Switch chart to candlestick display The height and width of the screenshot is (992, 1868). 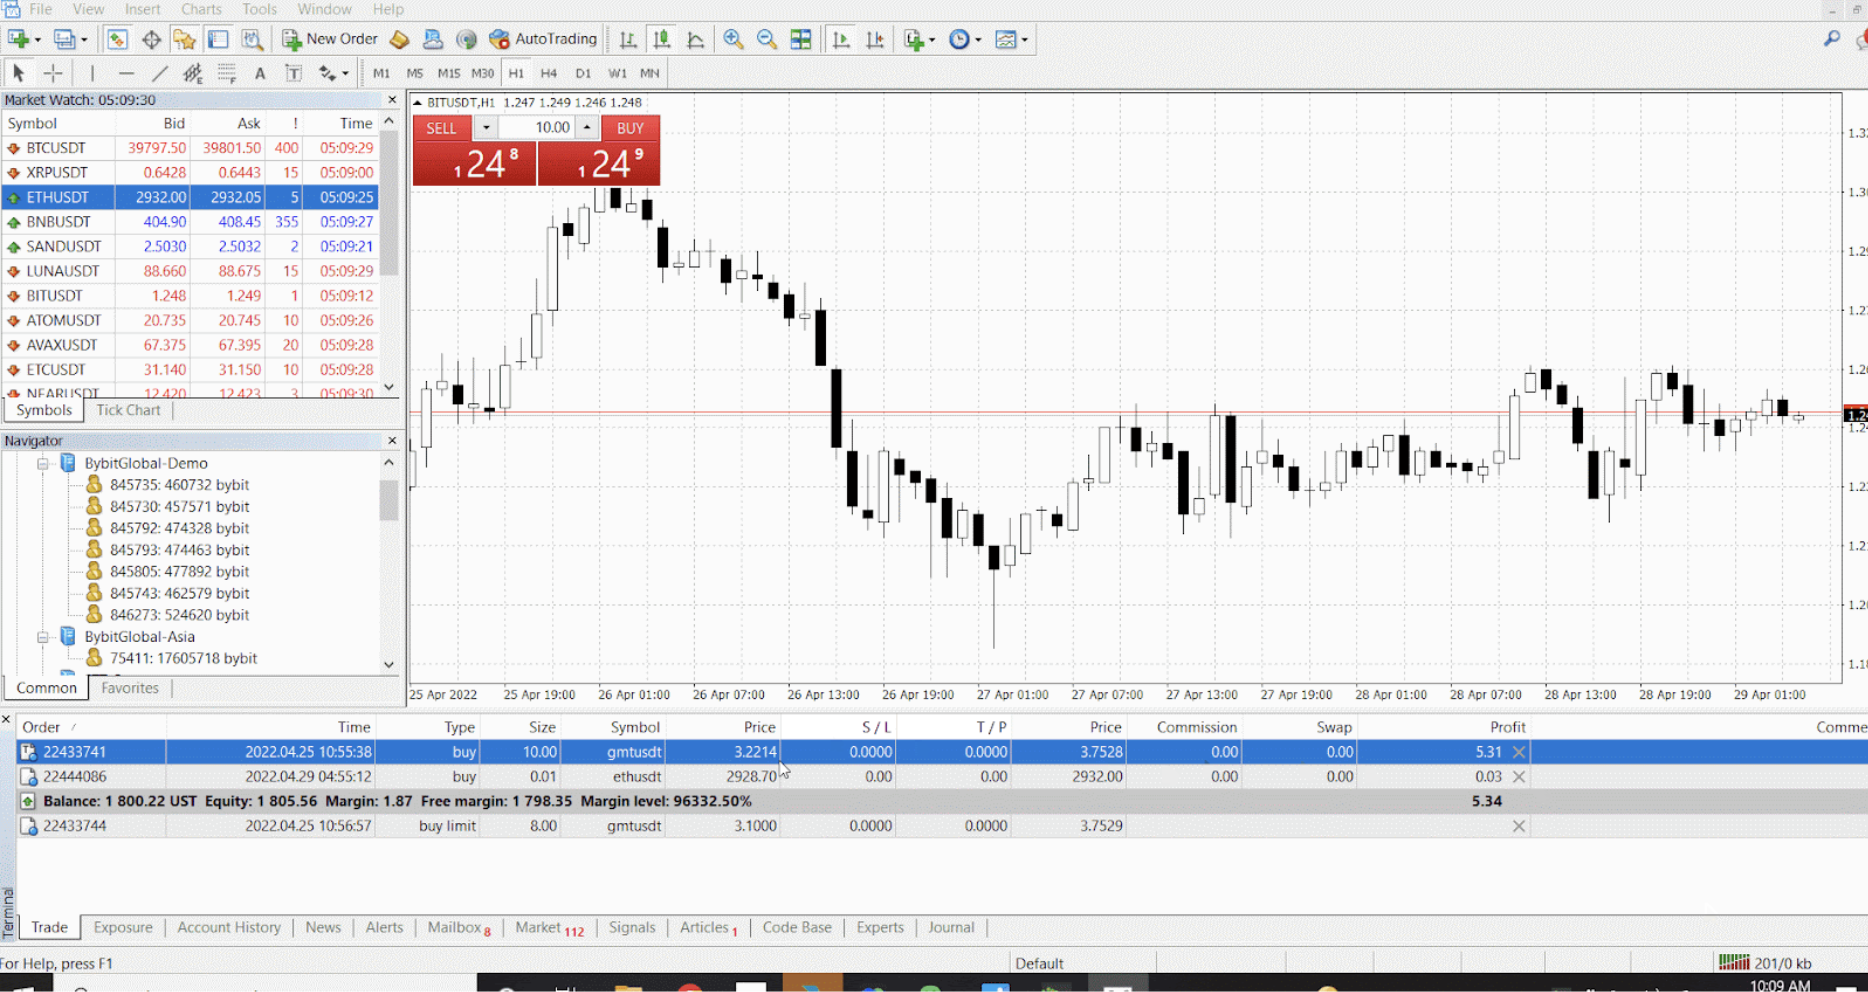(662, 39)
